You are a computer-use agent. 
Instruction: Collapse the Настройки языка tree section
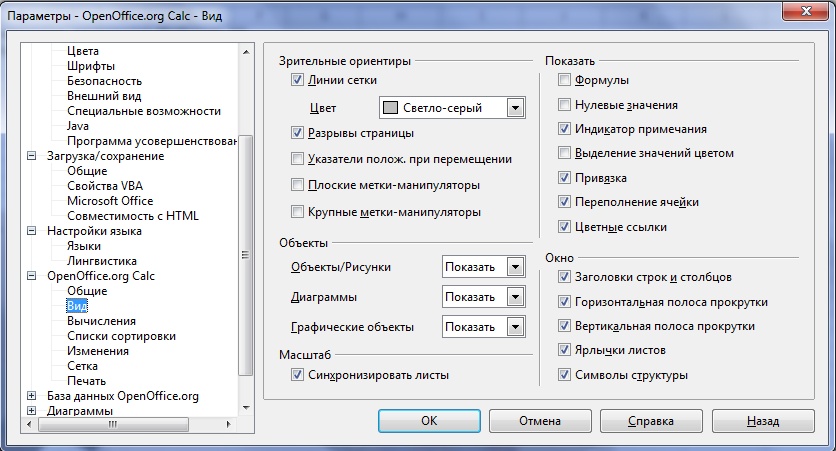pos(31,231)
